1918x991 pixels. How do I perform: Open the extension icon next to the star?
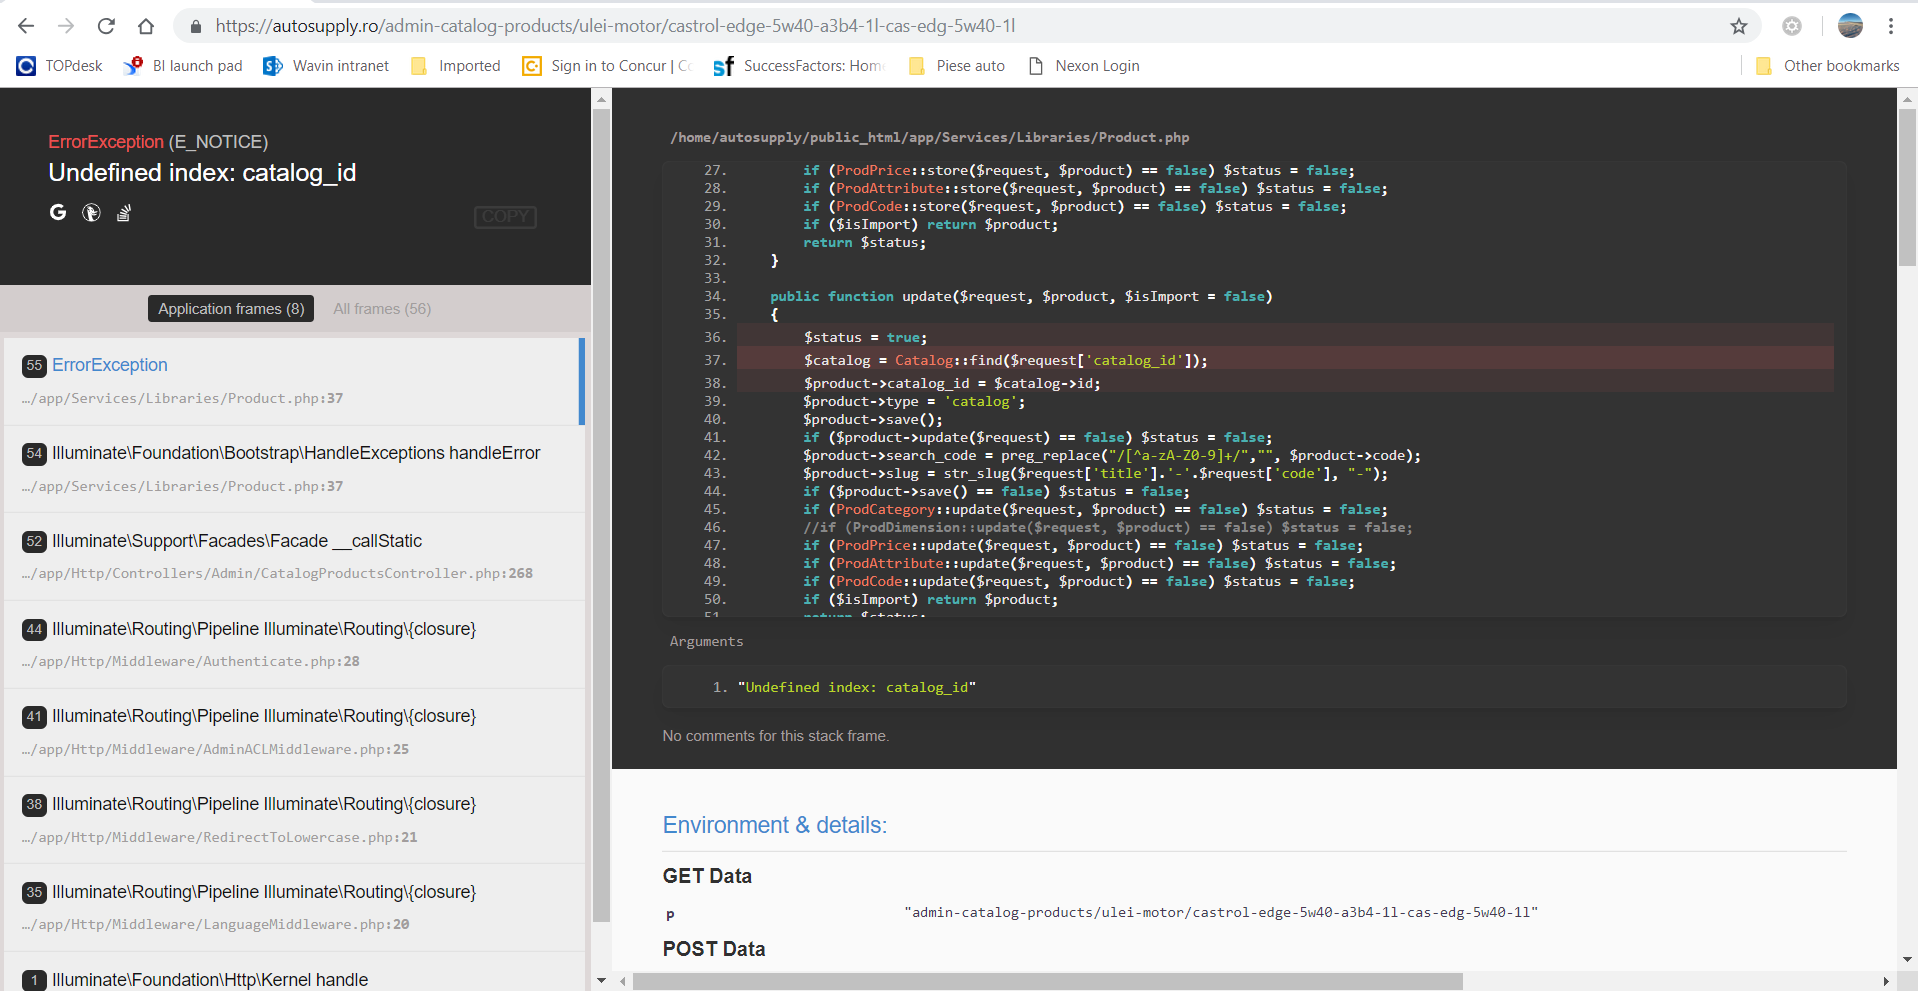tap(1792, 26)
